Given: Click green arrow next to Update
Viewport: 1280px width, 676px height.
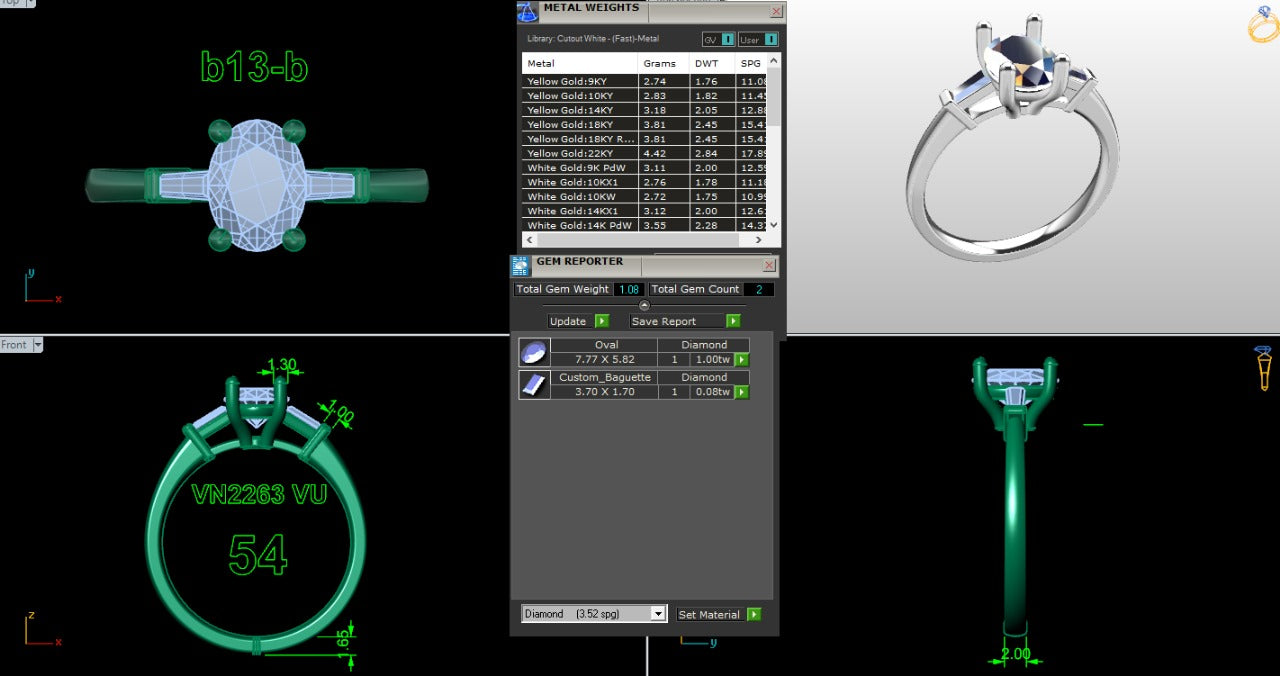Looking at the screenshot, I should click(602, 321).
